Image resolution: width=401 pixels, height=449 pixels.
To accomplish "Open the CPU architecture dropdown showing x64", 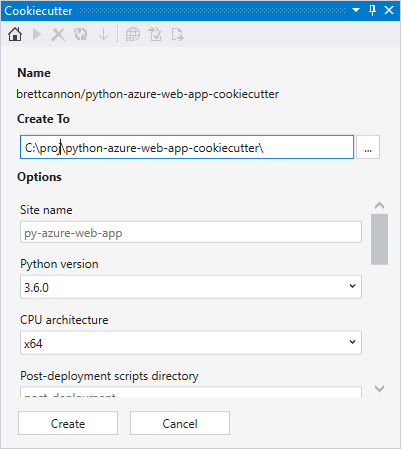I will click(x=191, y=343).
